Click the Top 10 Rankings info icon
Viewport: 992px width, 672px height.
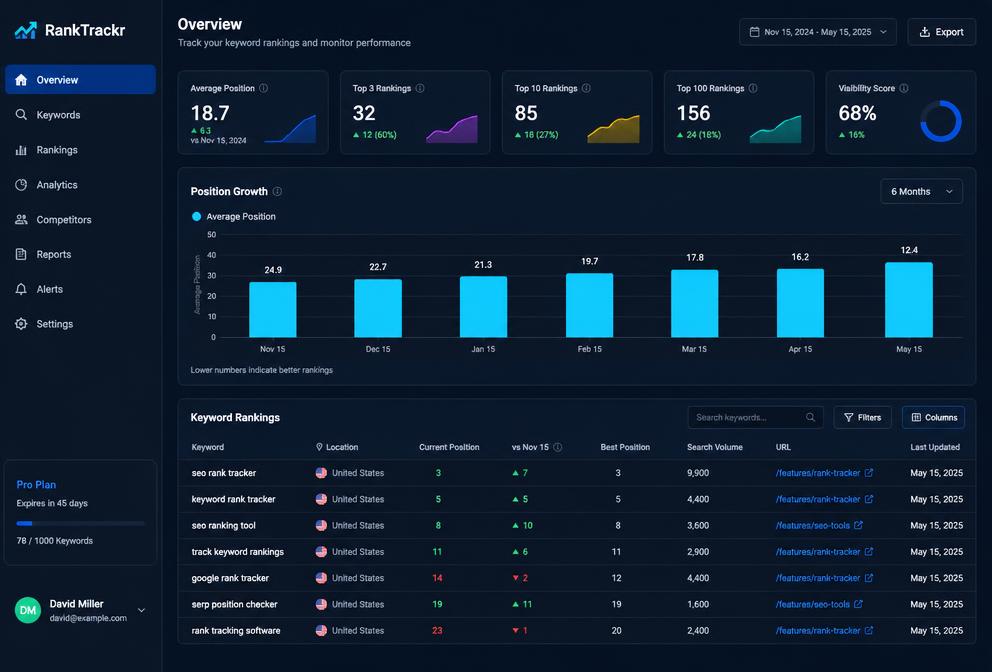(586, 89)
